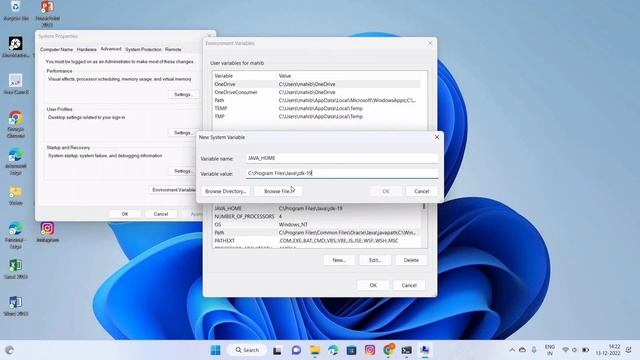
Task: Open the Windows Start menu
Action: tap(215, 350)
